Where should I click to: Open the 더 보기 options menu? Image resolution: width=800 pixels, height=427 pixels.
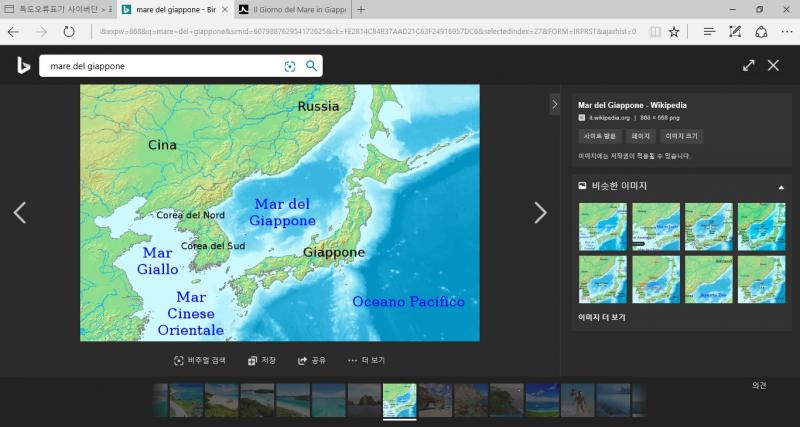point(366,360)
